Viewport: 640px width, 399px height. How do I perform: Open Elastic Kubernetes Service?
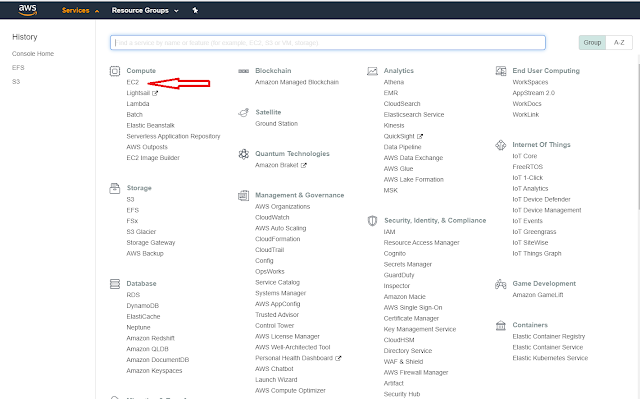click(x=550, y=358)
